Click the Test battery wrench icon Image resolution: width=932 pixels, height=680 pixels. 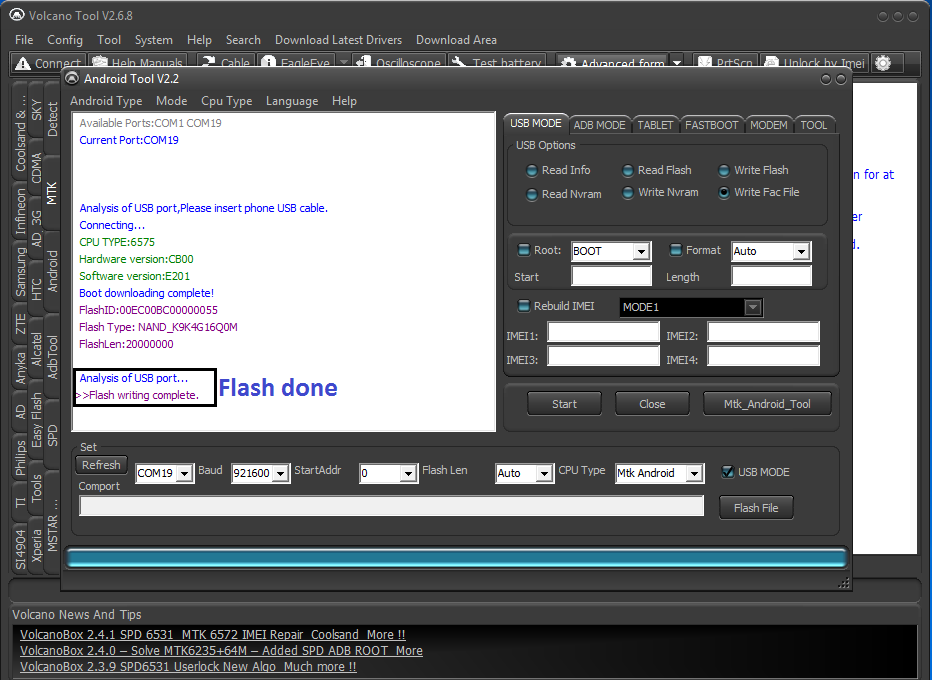pyautogui.click(x=458, y=63)
